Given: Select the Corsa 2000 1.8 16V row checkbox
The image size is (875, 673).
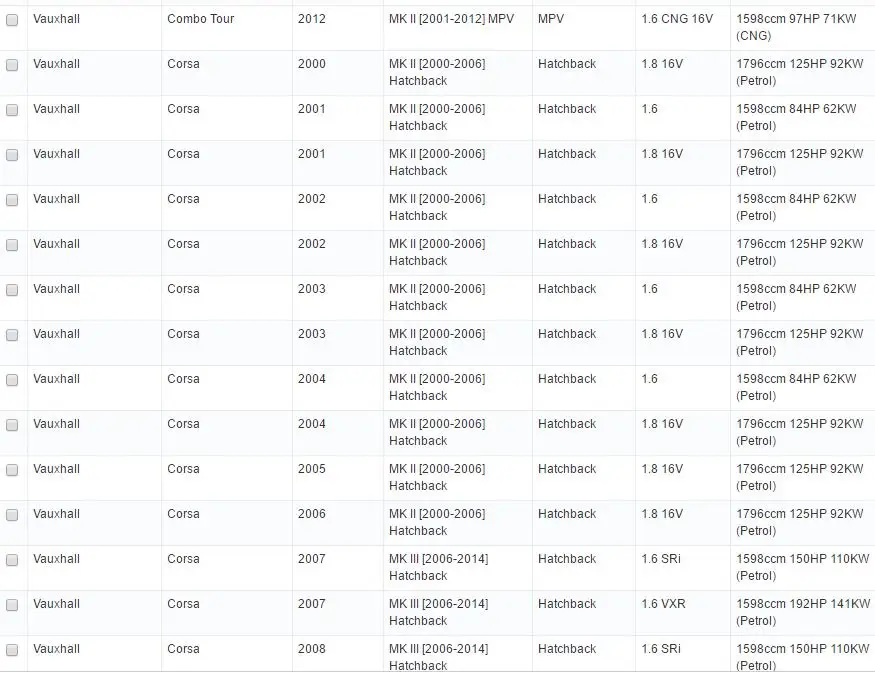Looking at the screenshot, I should (x=12, y=65).
